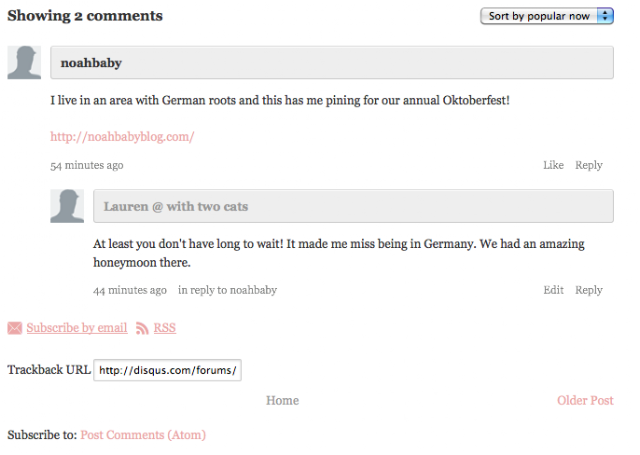Viewport: 640px width, 455px height.
Task: Click the Trackback URL input field
Action: pyautogui.click(x=168, y=371)
